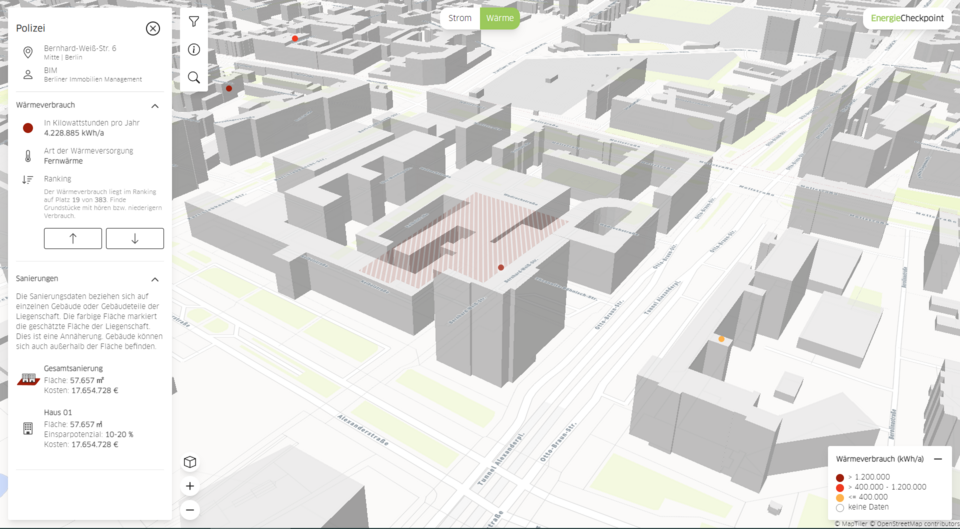
Task: Click the dark red legend swatch
Action: coord(840,478)
